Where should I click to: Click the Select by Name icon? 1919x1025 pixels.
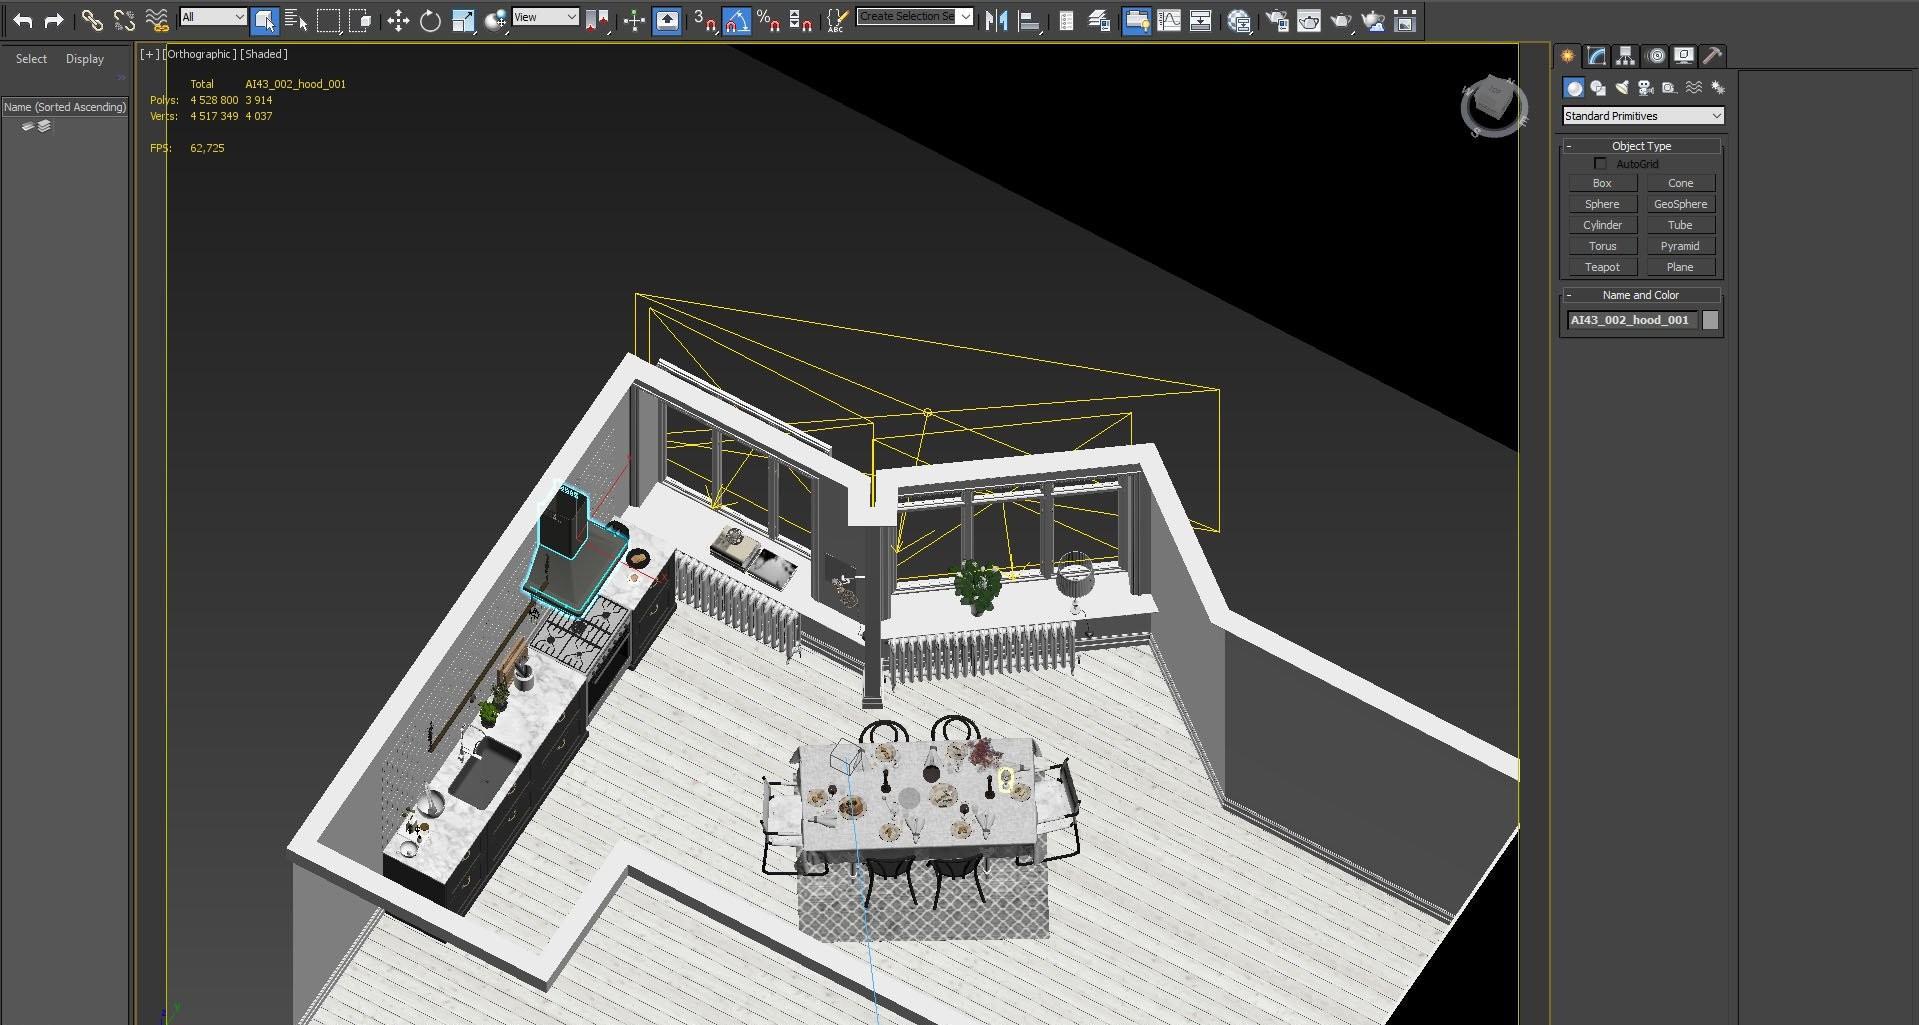tap(296, 20)
